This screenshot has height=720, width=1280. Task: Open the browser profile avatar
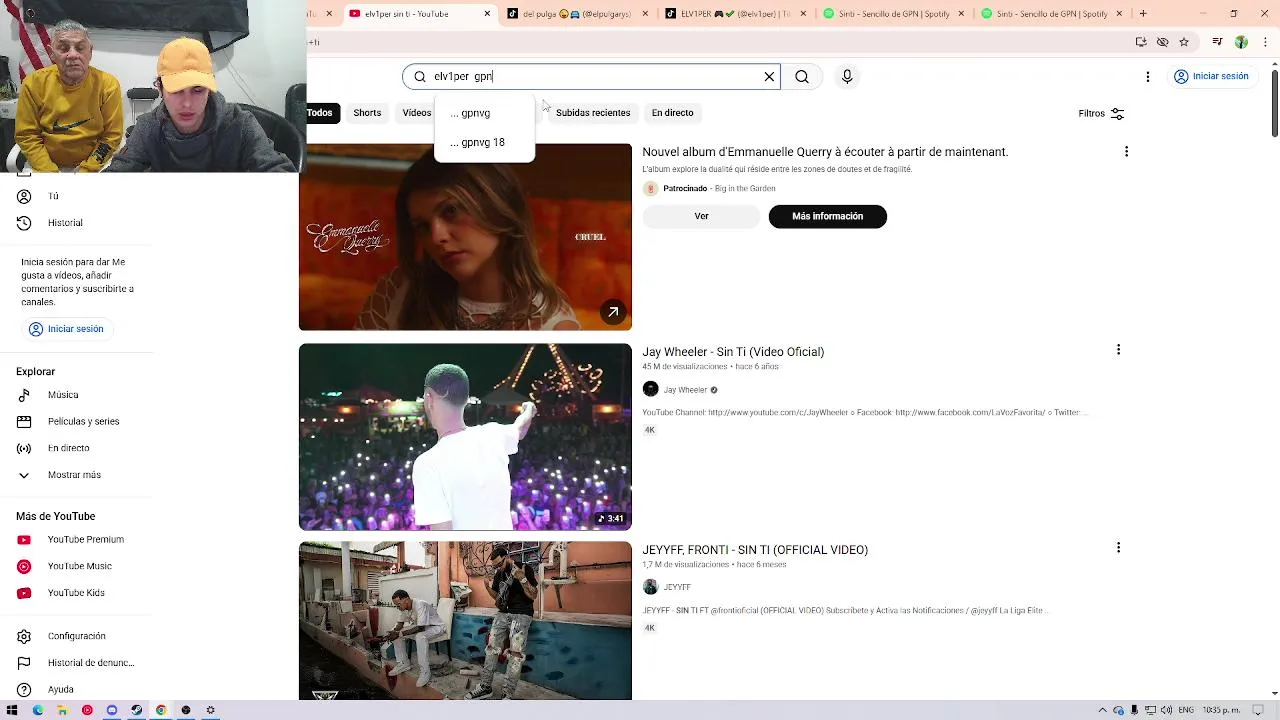(x=1241, y=42)
